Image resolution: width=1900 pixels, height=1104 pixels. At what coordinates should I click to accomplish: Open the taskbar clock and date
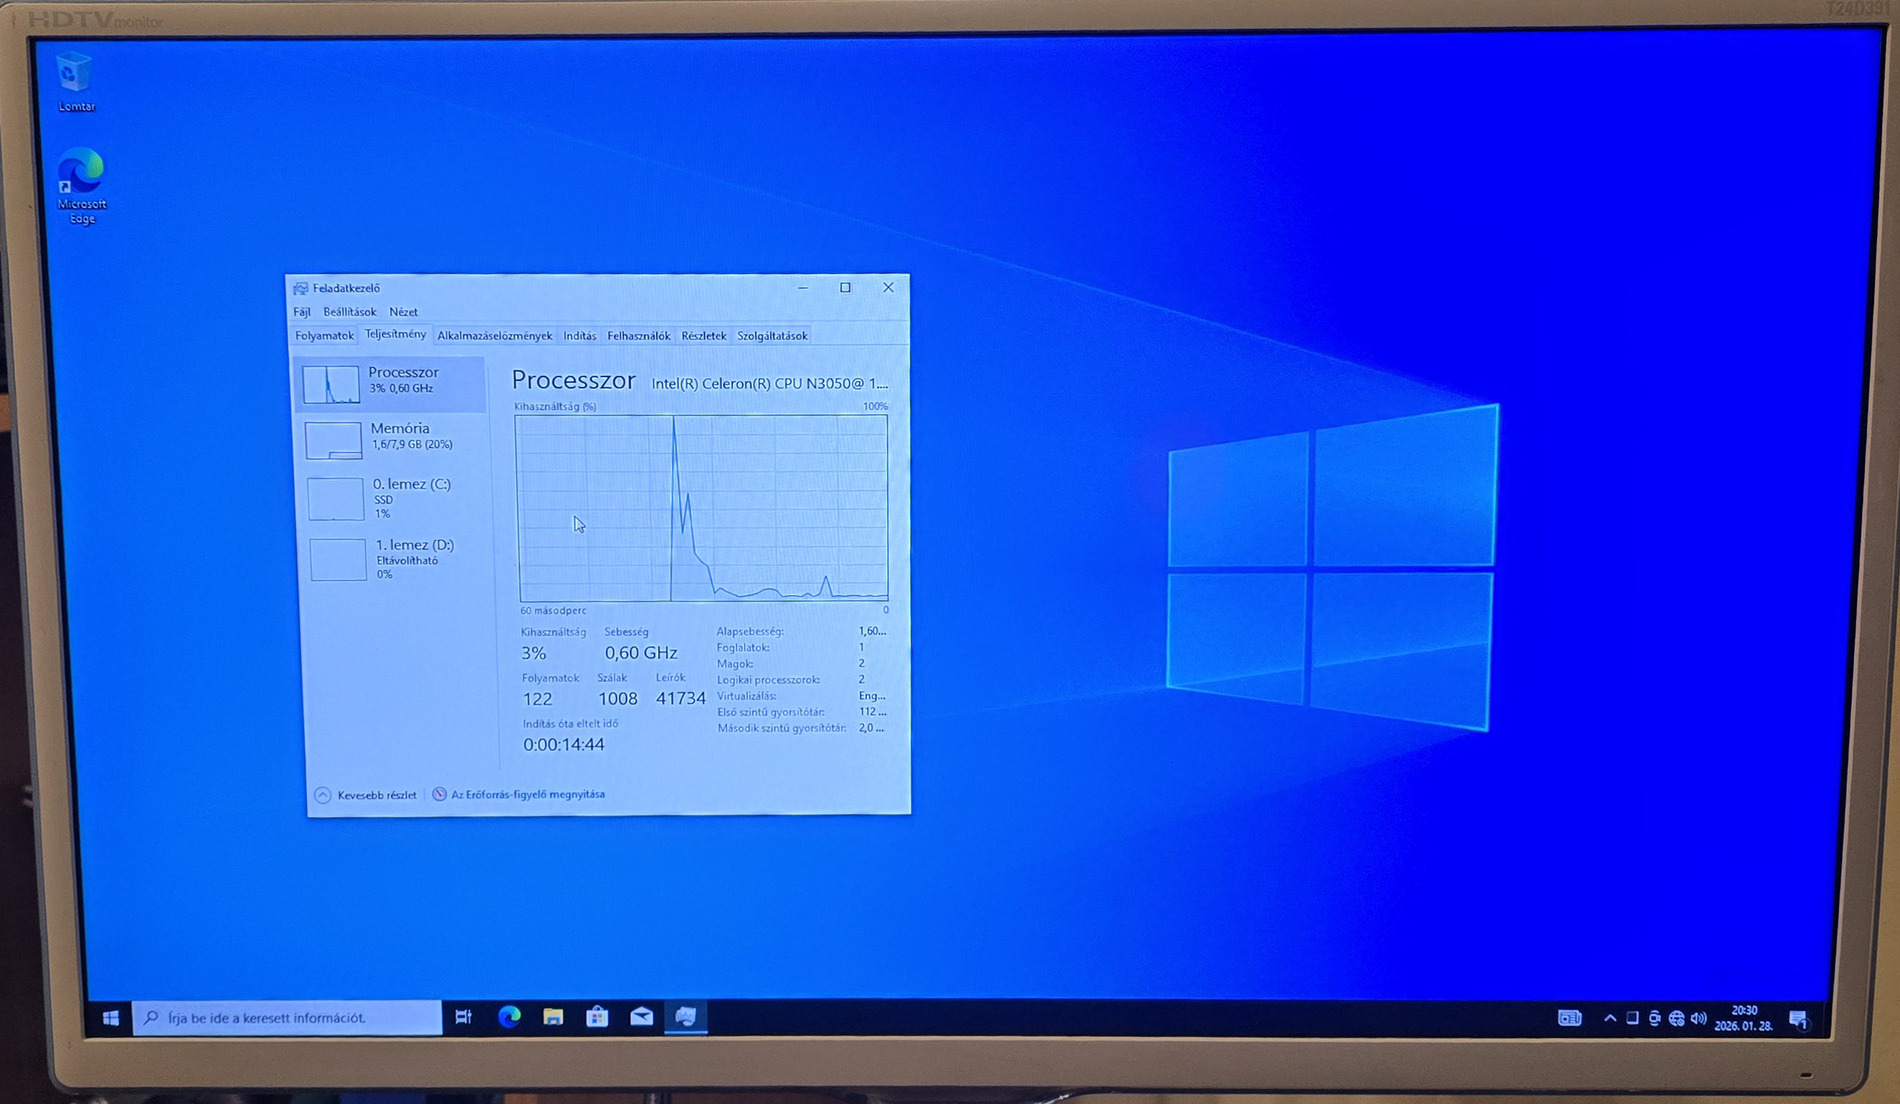1744,1018
